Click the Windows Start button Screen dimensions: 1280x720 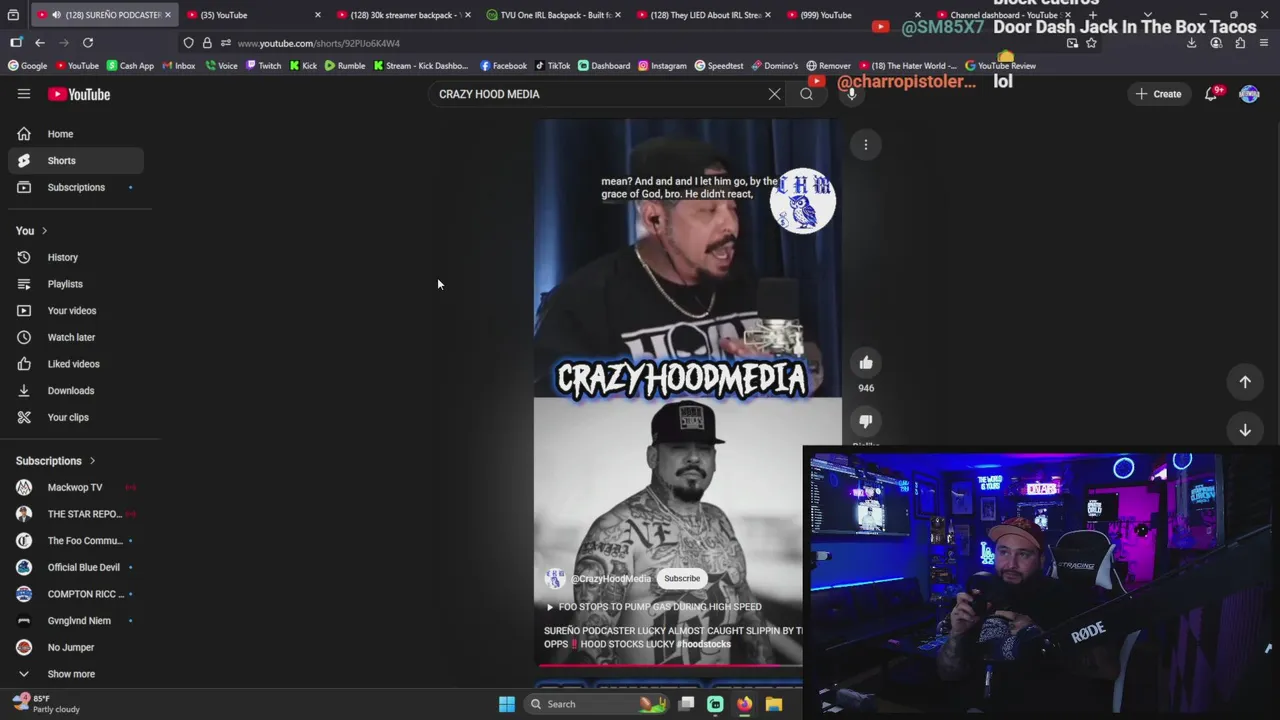pos(507,704)
